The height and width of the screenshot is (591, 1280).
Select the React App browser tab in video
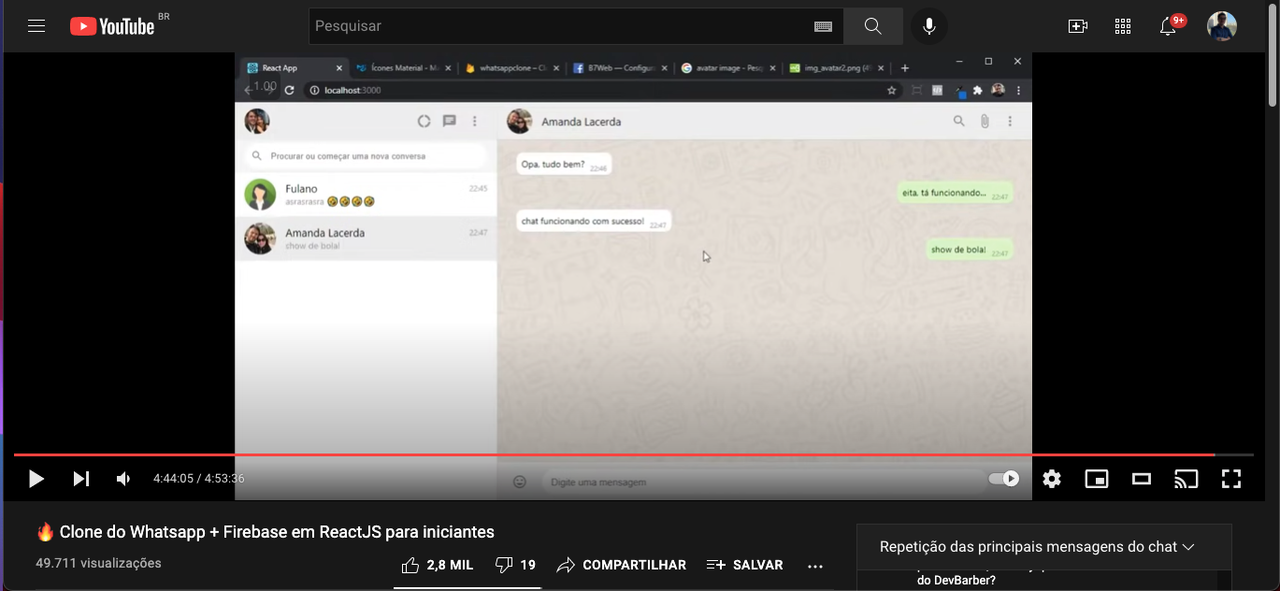(x=292, y=68)
